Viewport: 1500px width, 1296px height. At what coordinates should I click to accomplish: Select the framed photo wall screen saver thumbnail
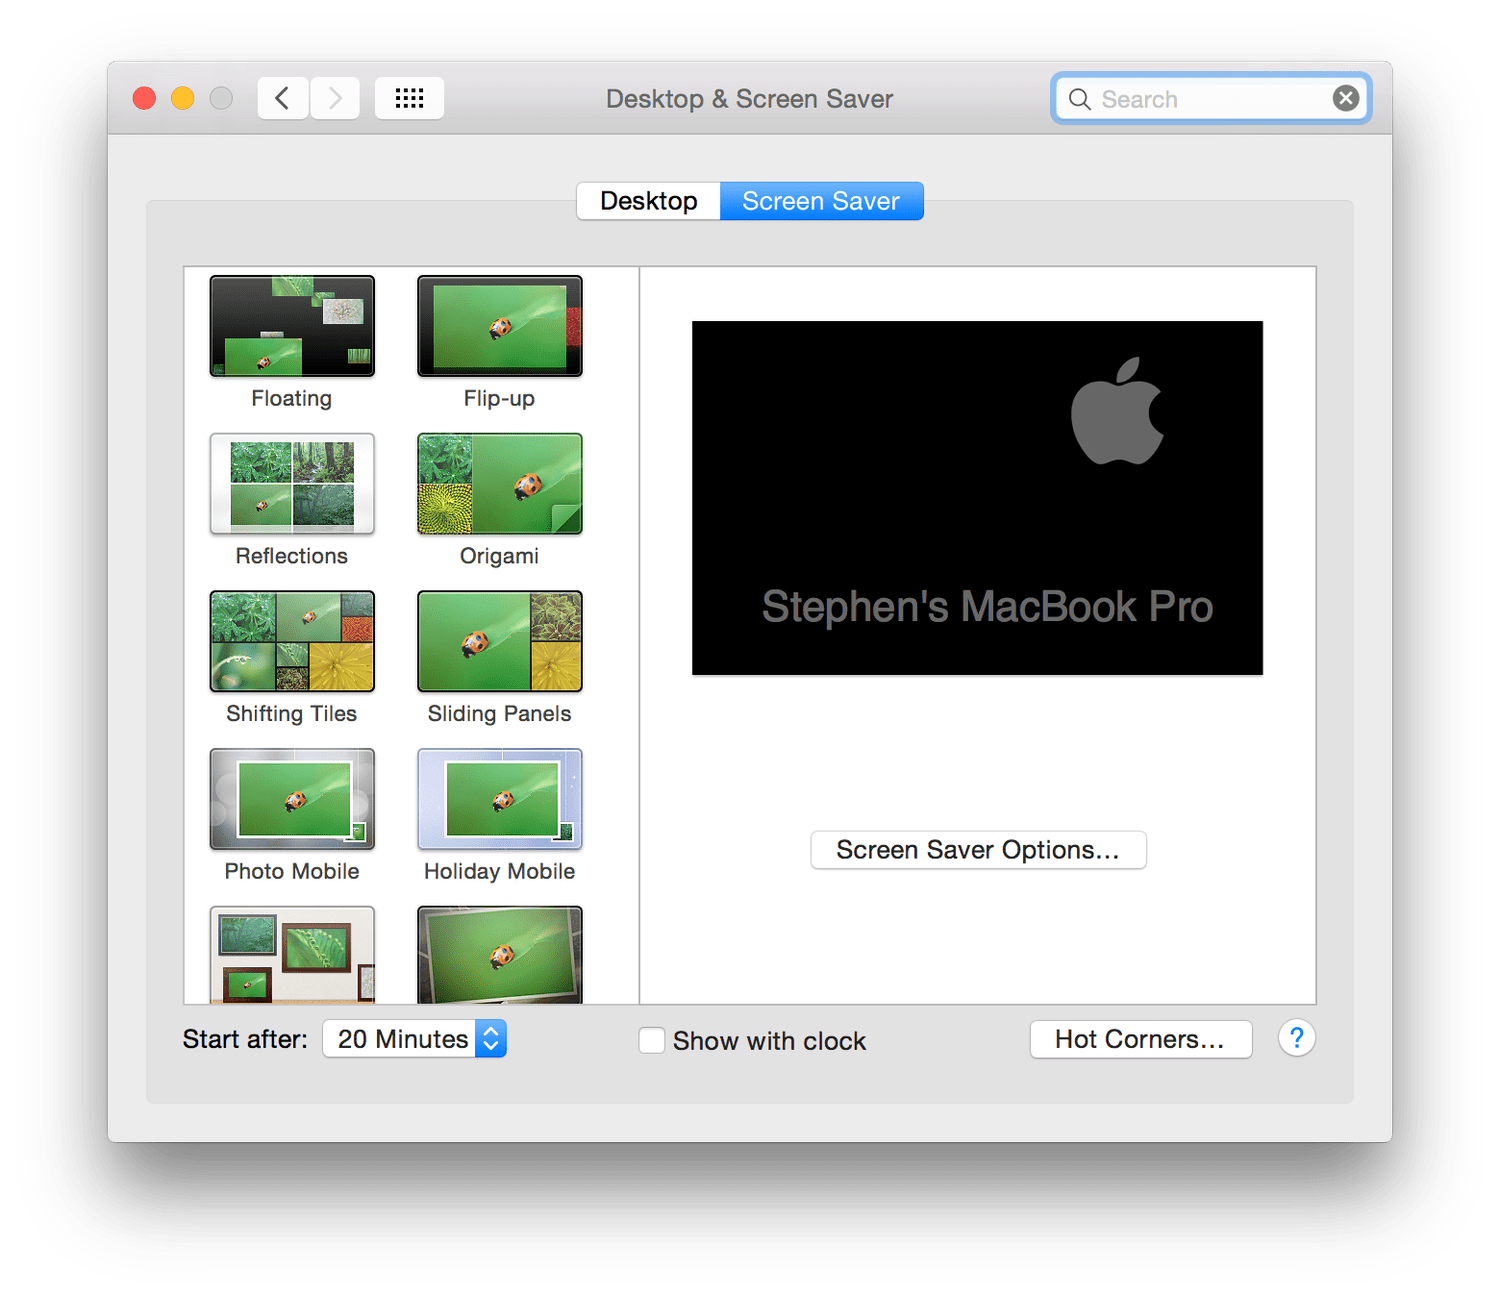tap(292, 955)
